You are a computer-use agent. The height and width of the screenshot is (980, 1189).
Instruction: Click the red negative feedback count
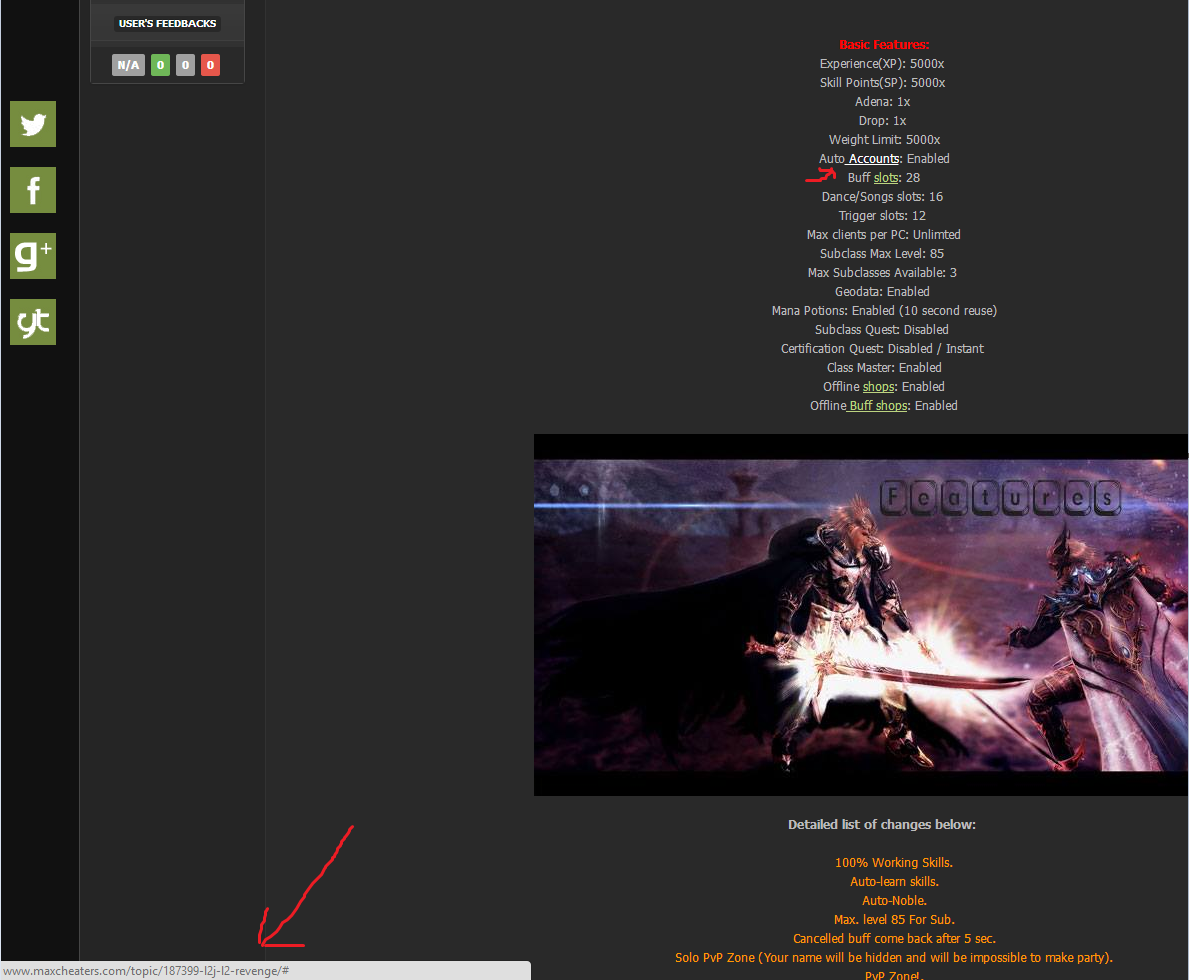(x=210, y=65)
